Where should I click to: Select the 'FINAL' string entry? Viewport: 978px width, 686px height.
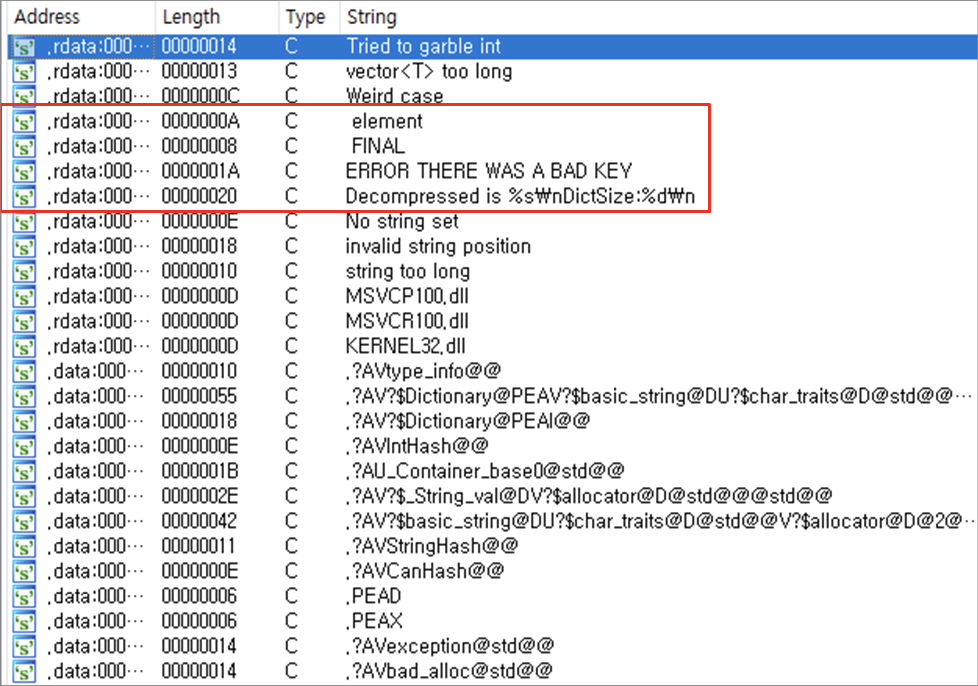click(378, 146)
